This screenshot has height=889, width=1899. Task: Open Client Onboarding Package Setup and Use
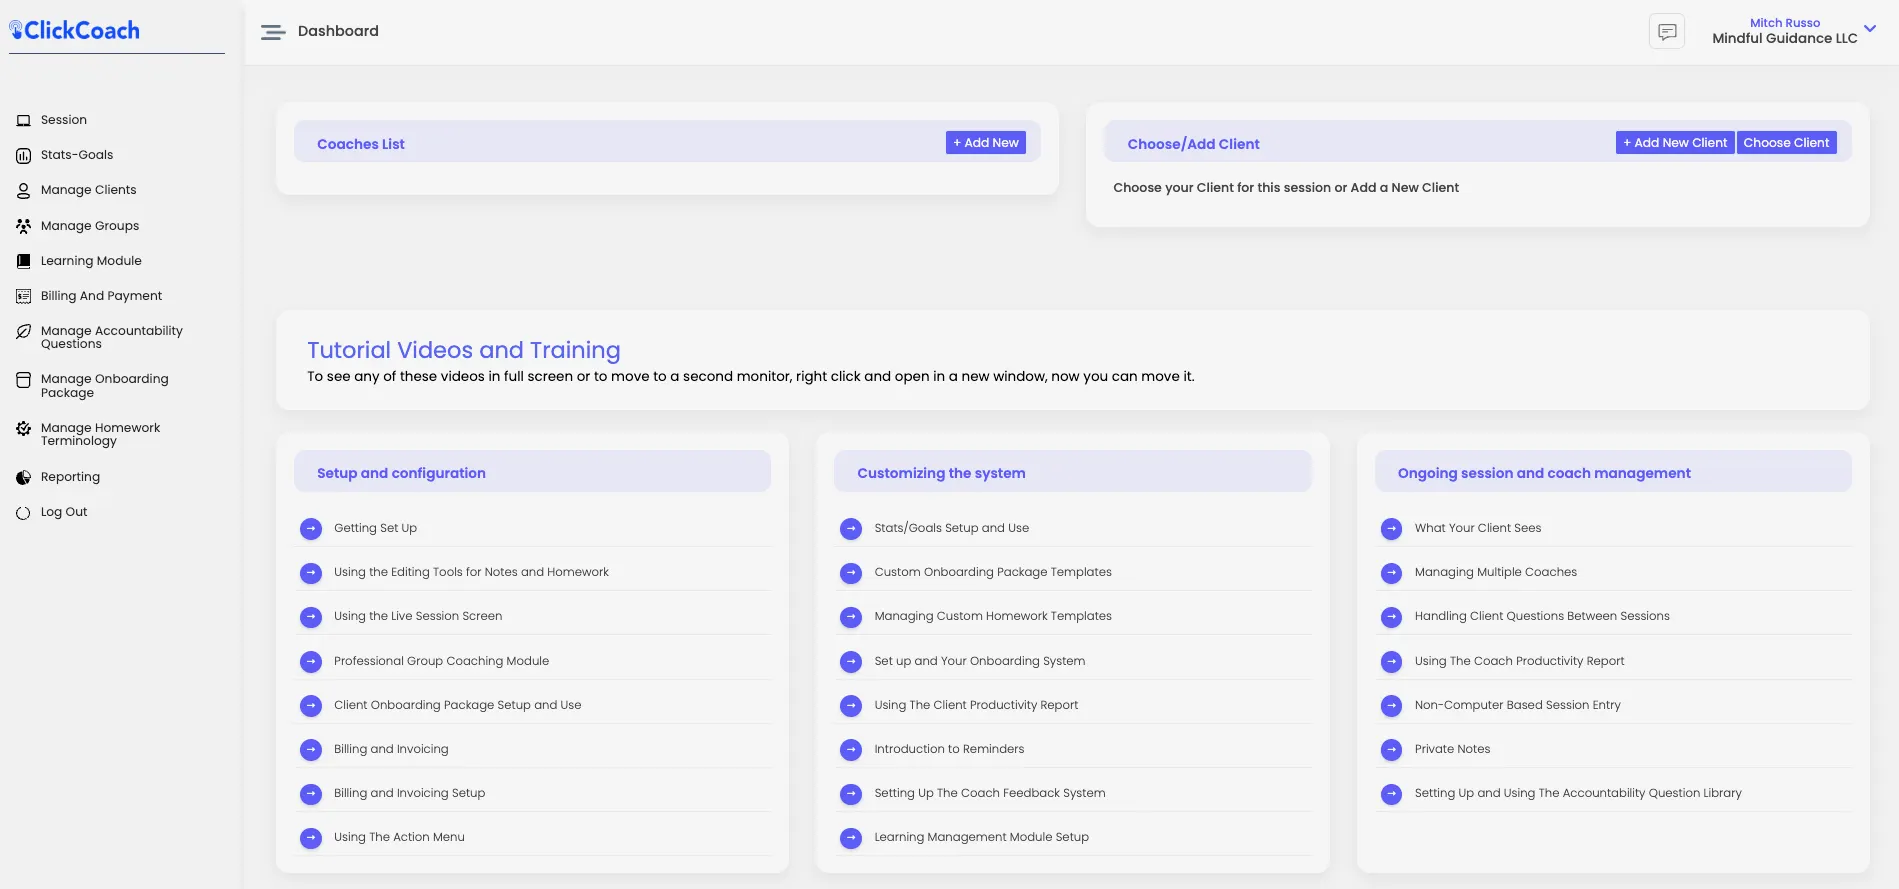pyautogui.click(x=457, y=705)
